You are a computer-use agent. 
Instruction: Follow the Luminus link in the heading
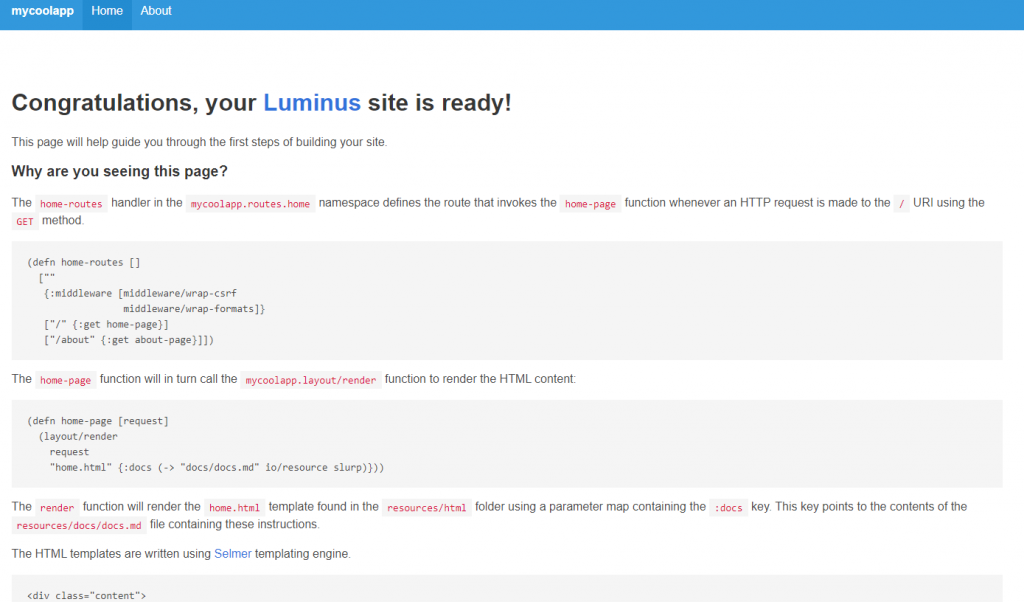[312, 103]
